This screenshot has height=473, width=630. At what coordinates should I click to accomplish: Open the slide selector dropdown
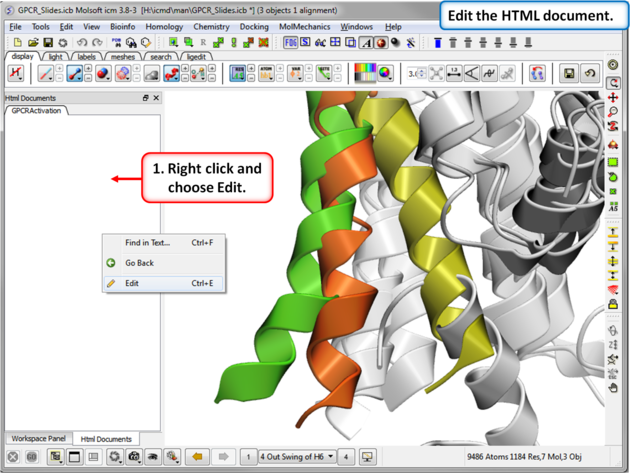click(297, 457)
